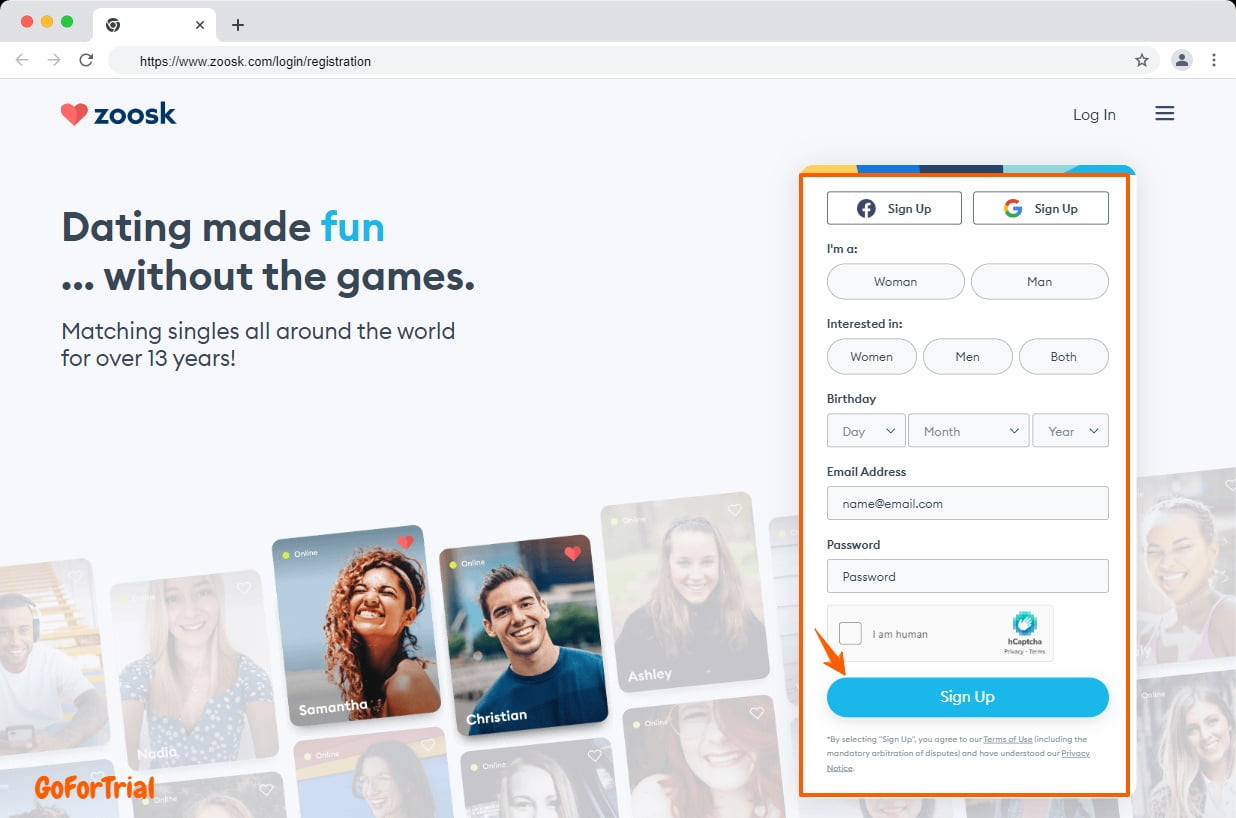Open the hamburger menu icon
The height and width of the screenshot is (818, 1236).
[1164, 114]
